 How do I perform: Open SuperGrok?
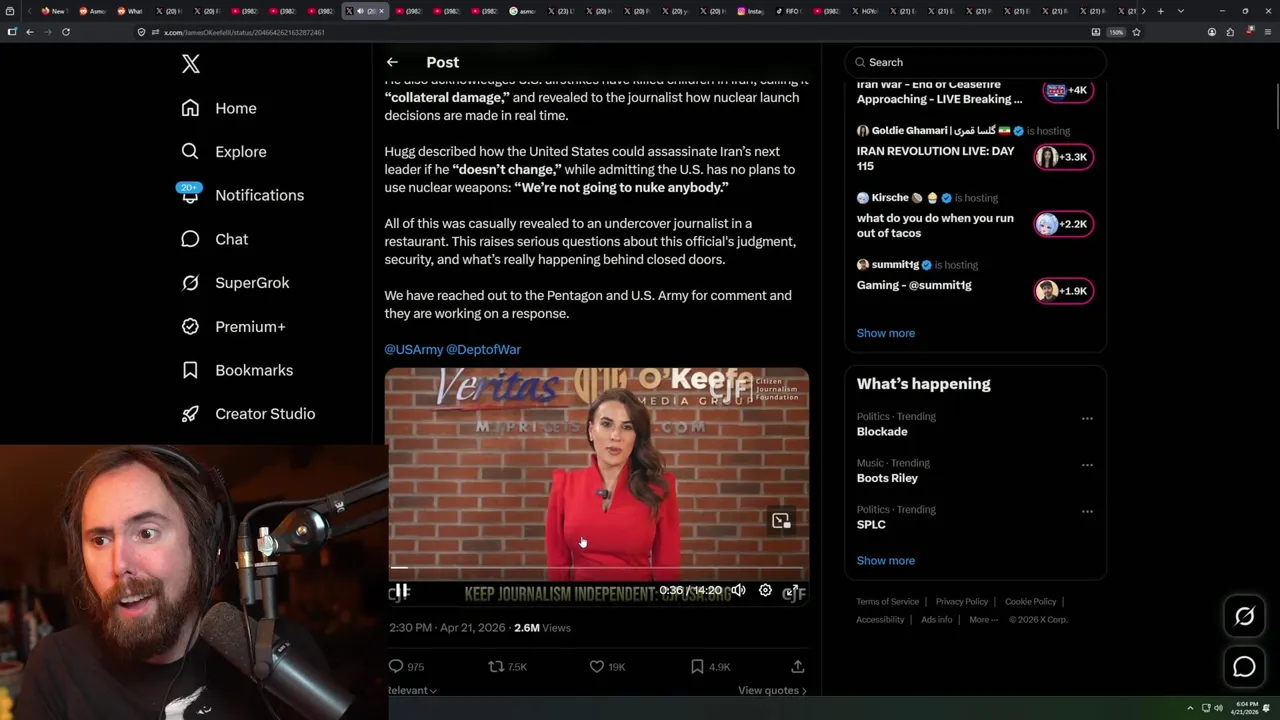tap(235, 283)
